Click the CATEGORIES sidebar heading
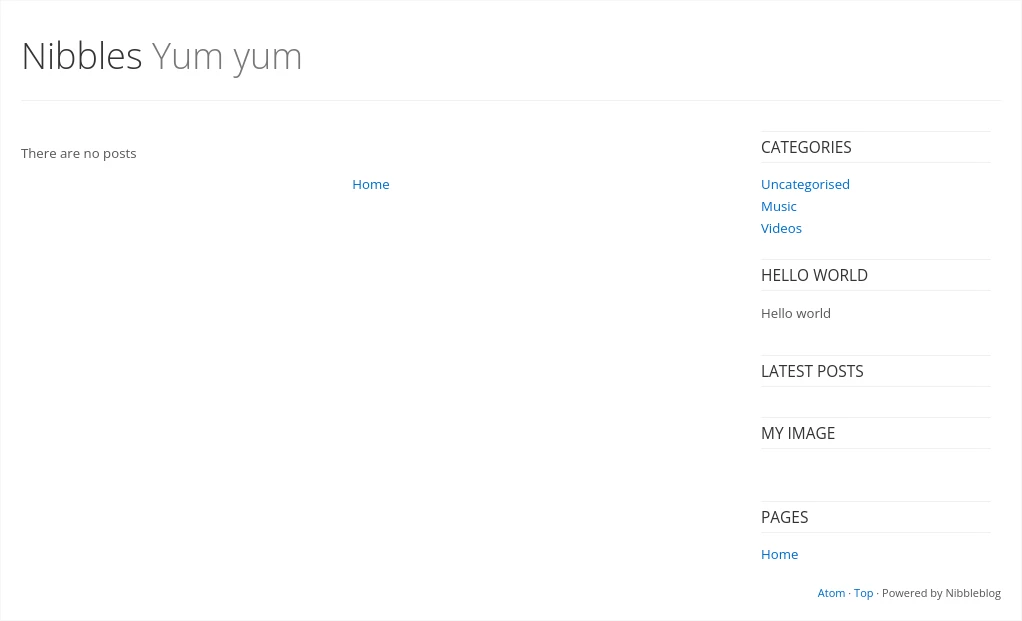The width and height of the screenshot is (1022, 621). pyautogui.click(x=806, y=147)
